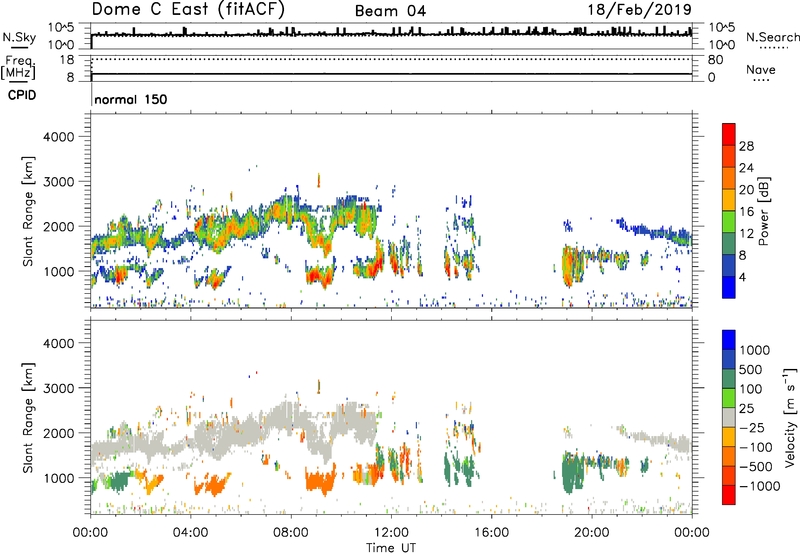The height and width of the screenshot is (554, 800).
Task: Click the 'Dome C East (fitACF)' plot title
Action: point(188,9)
